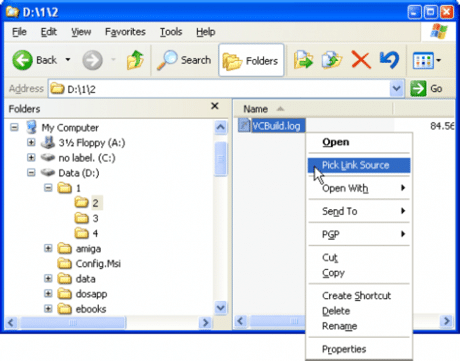Select folder 4 in the tree
Viewport: 460px width, 361px height.
pos(95,233)
